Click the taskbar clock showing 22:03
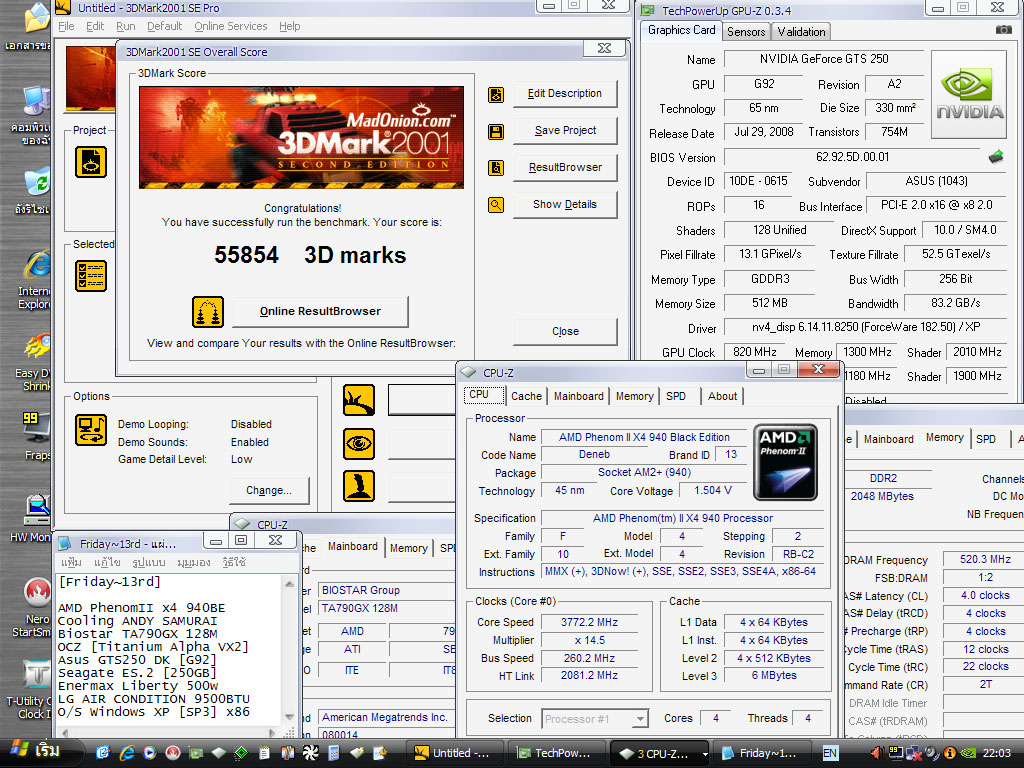Viewport: 1024px width, 768px height. tap(996, 753)
